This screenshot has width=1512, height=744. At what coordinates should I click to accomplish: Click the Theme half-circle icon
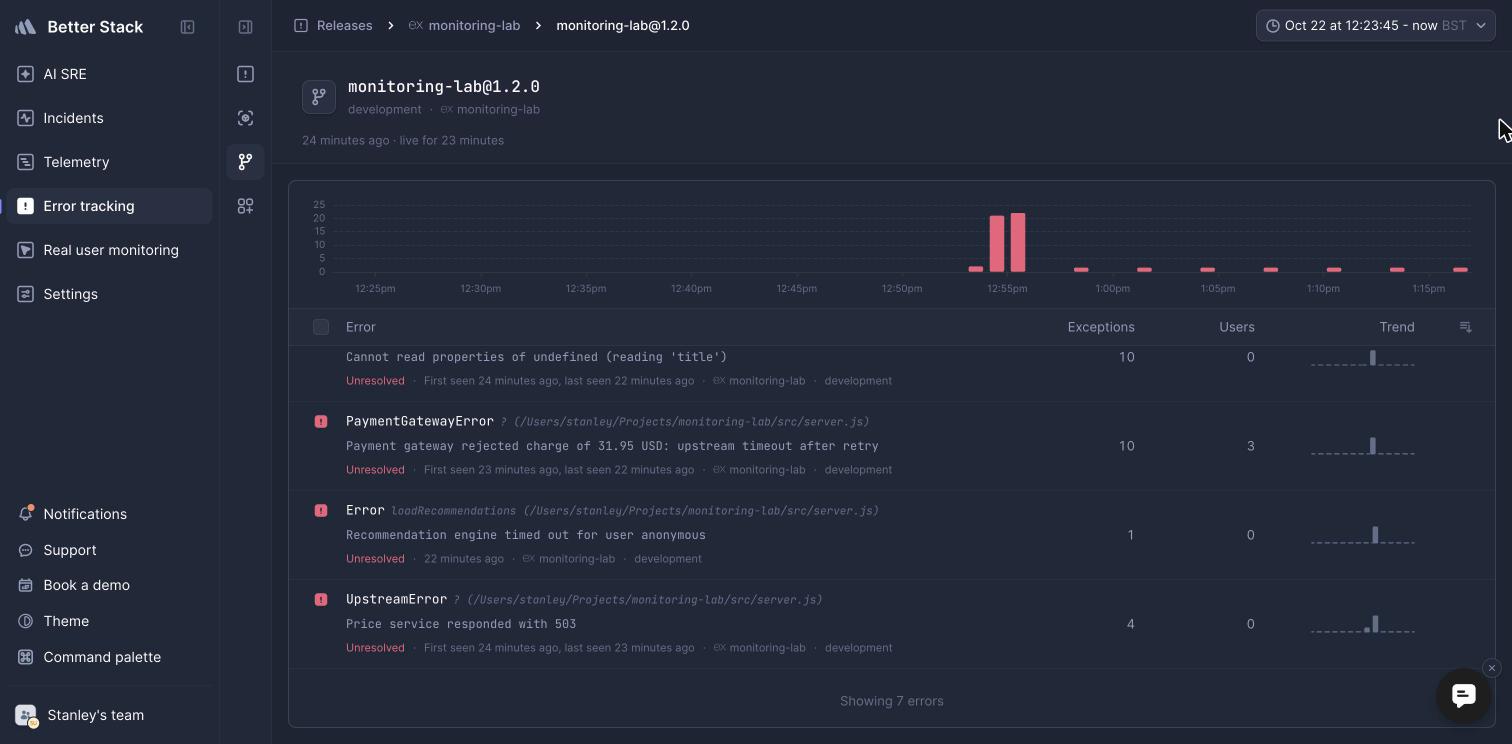tap(26, 621)
